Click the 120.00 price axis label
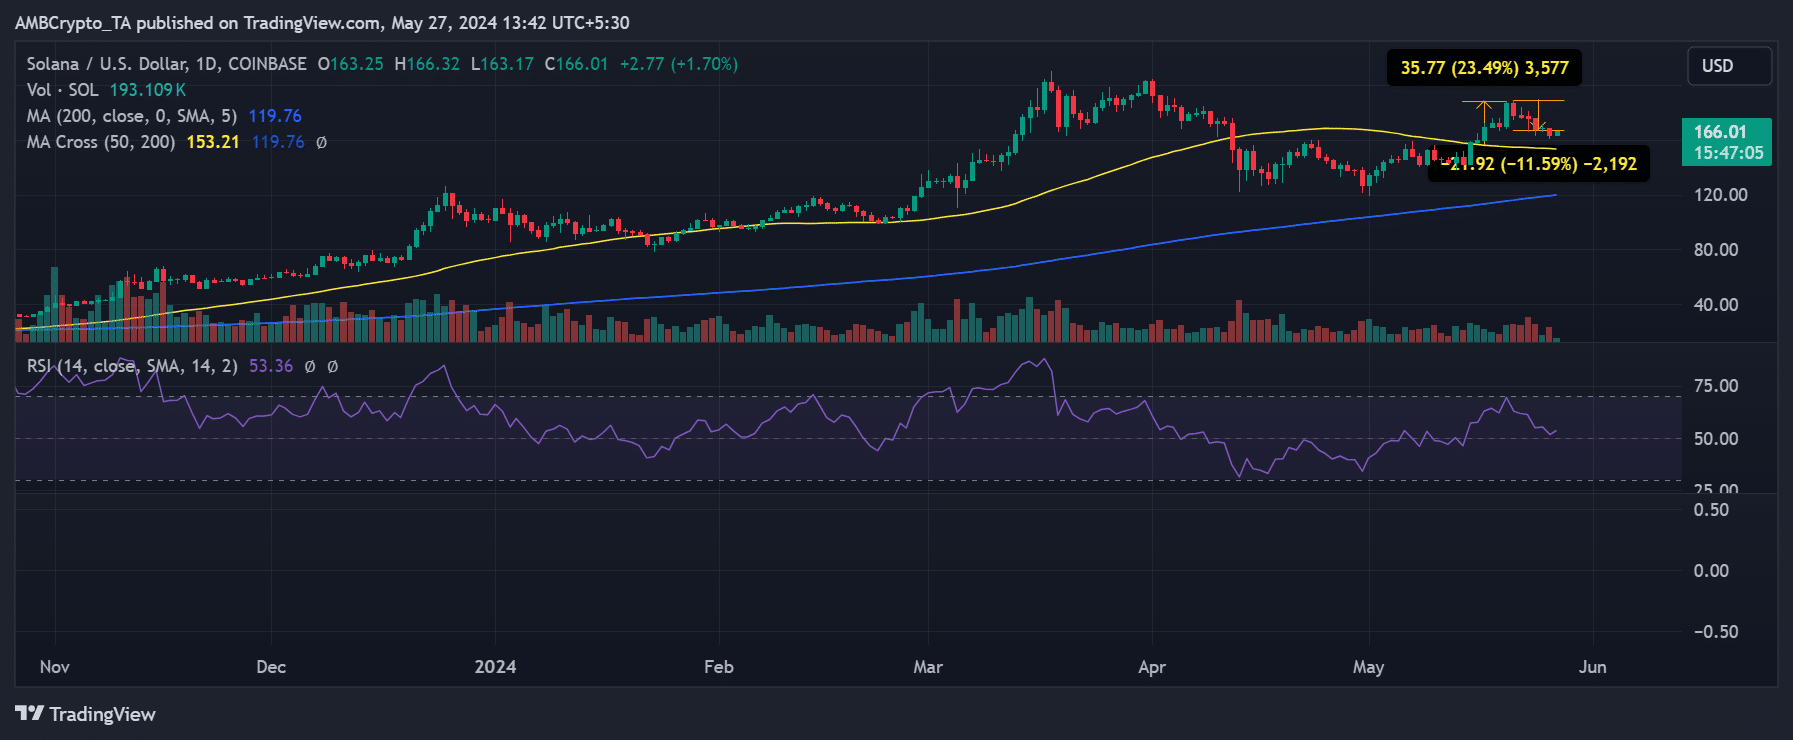 click(x=1721, y=195)
